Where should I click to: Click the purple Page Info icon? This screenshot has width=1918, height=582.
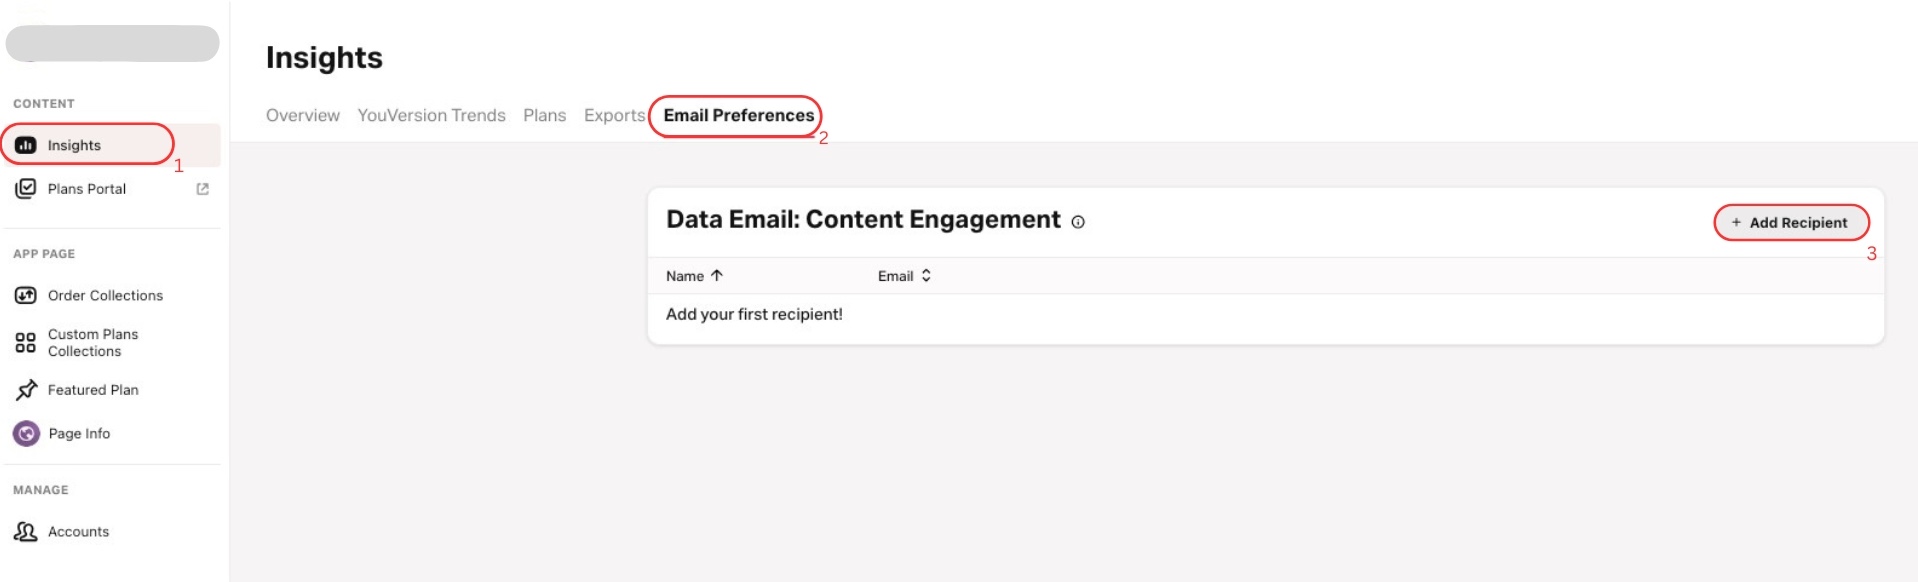[26, 433]
